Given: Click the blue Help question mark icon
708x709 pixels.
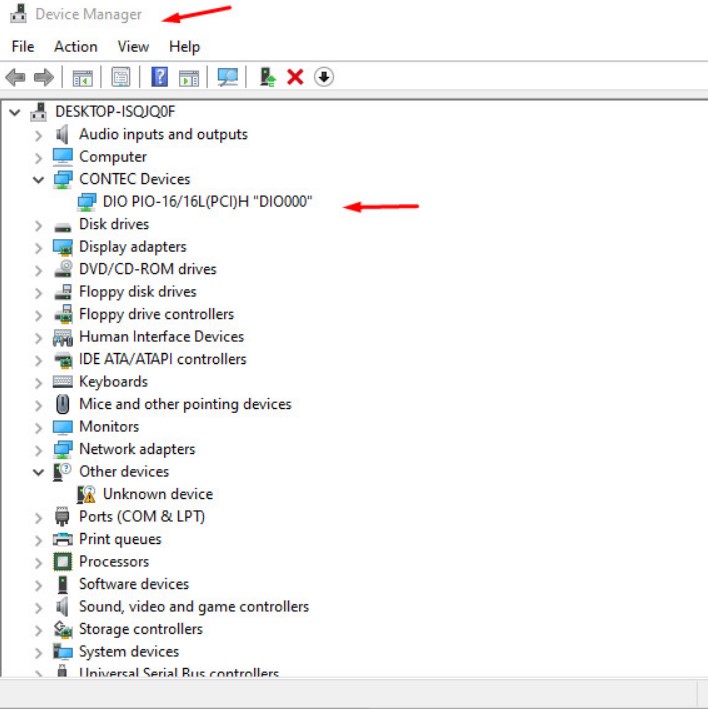Looking at the screenshot, I should coord(160,77).
